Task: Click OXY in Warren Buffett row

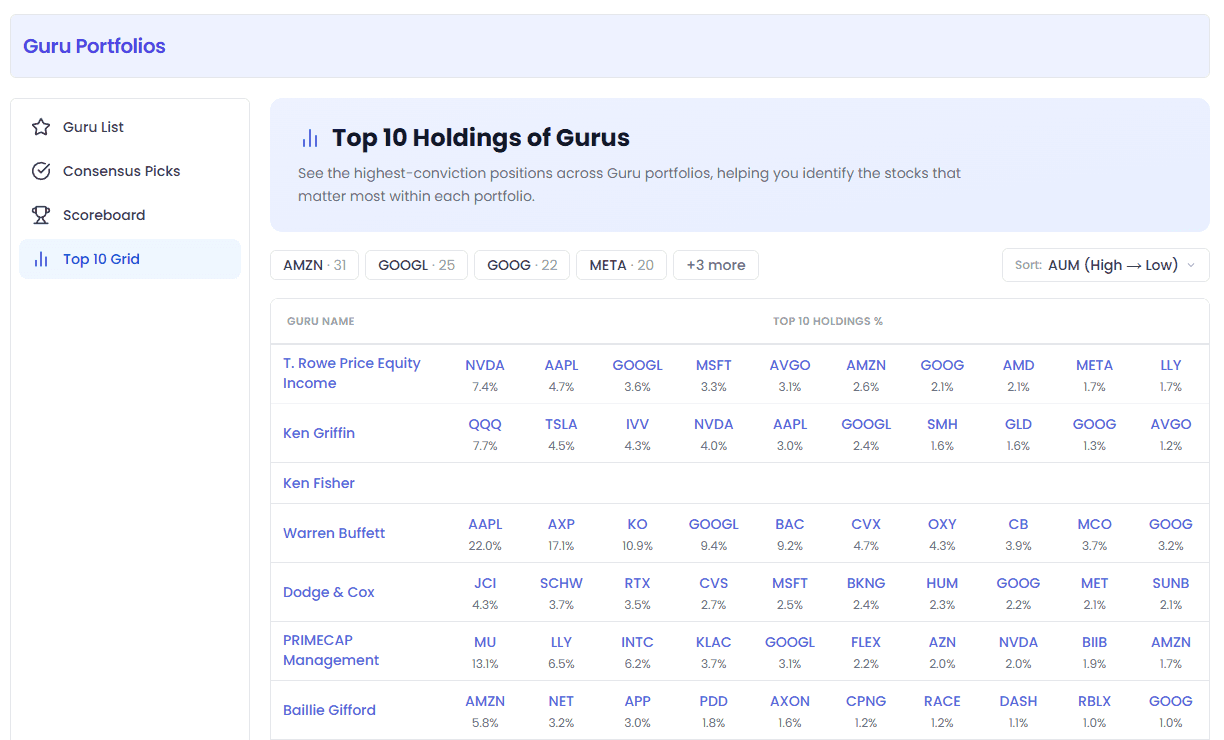Action: pyautogui.click(x=942, y=524)
